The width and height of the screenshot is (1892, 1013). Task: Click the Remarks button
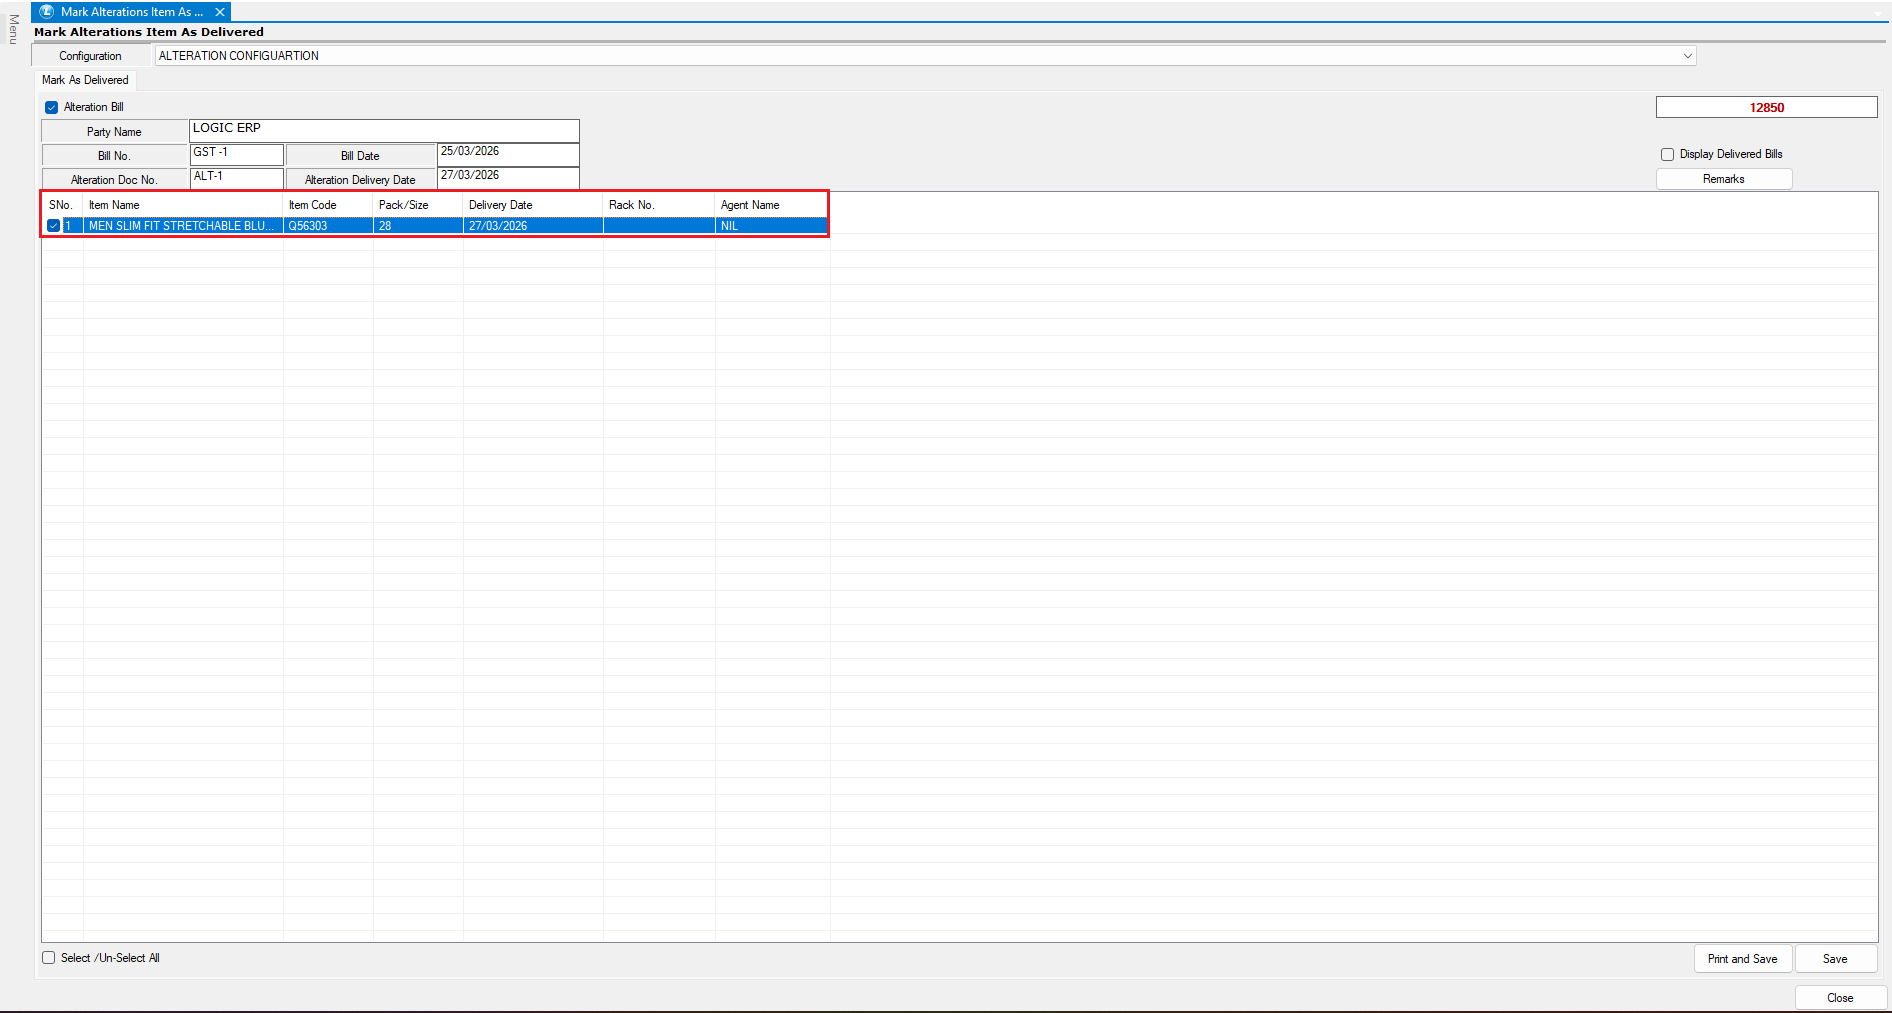(x=1723, y=179)
